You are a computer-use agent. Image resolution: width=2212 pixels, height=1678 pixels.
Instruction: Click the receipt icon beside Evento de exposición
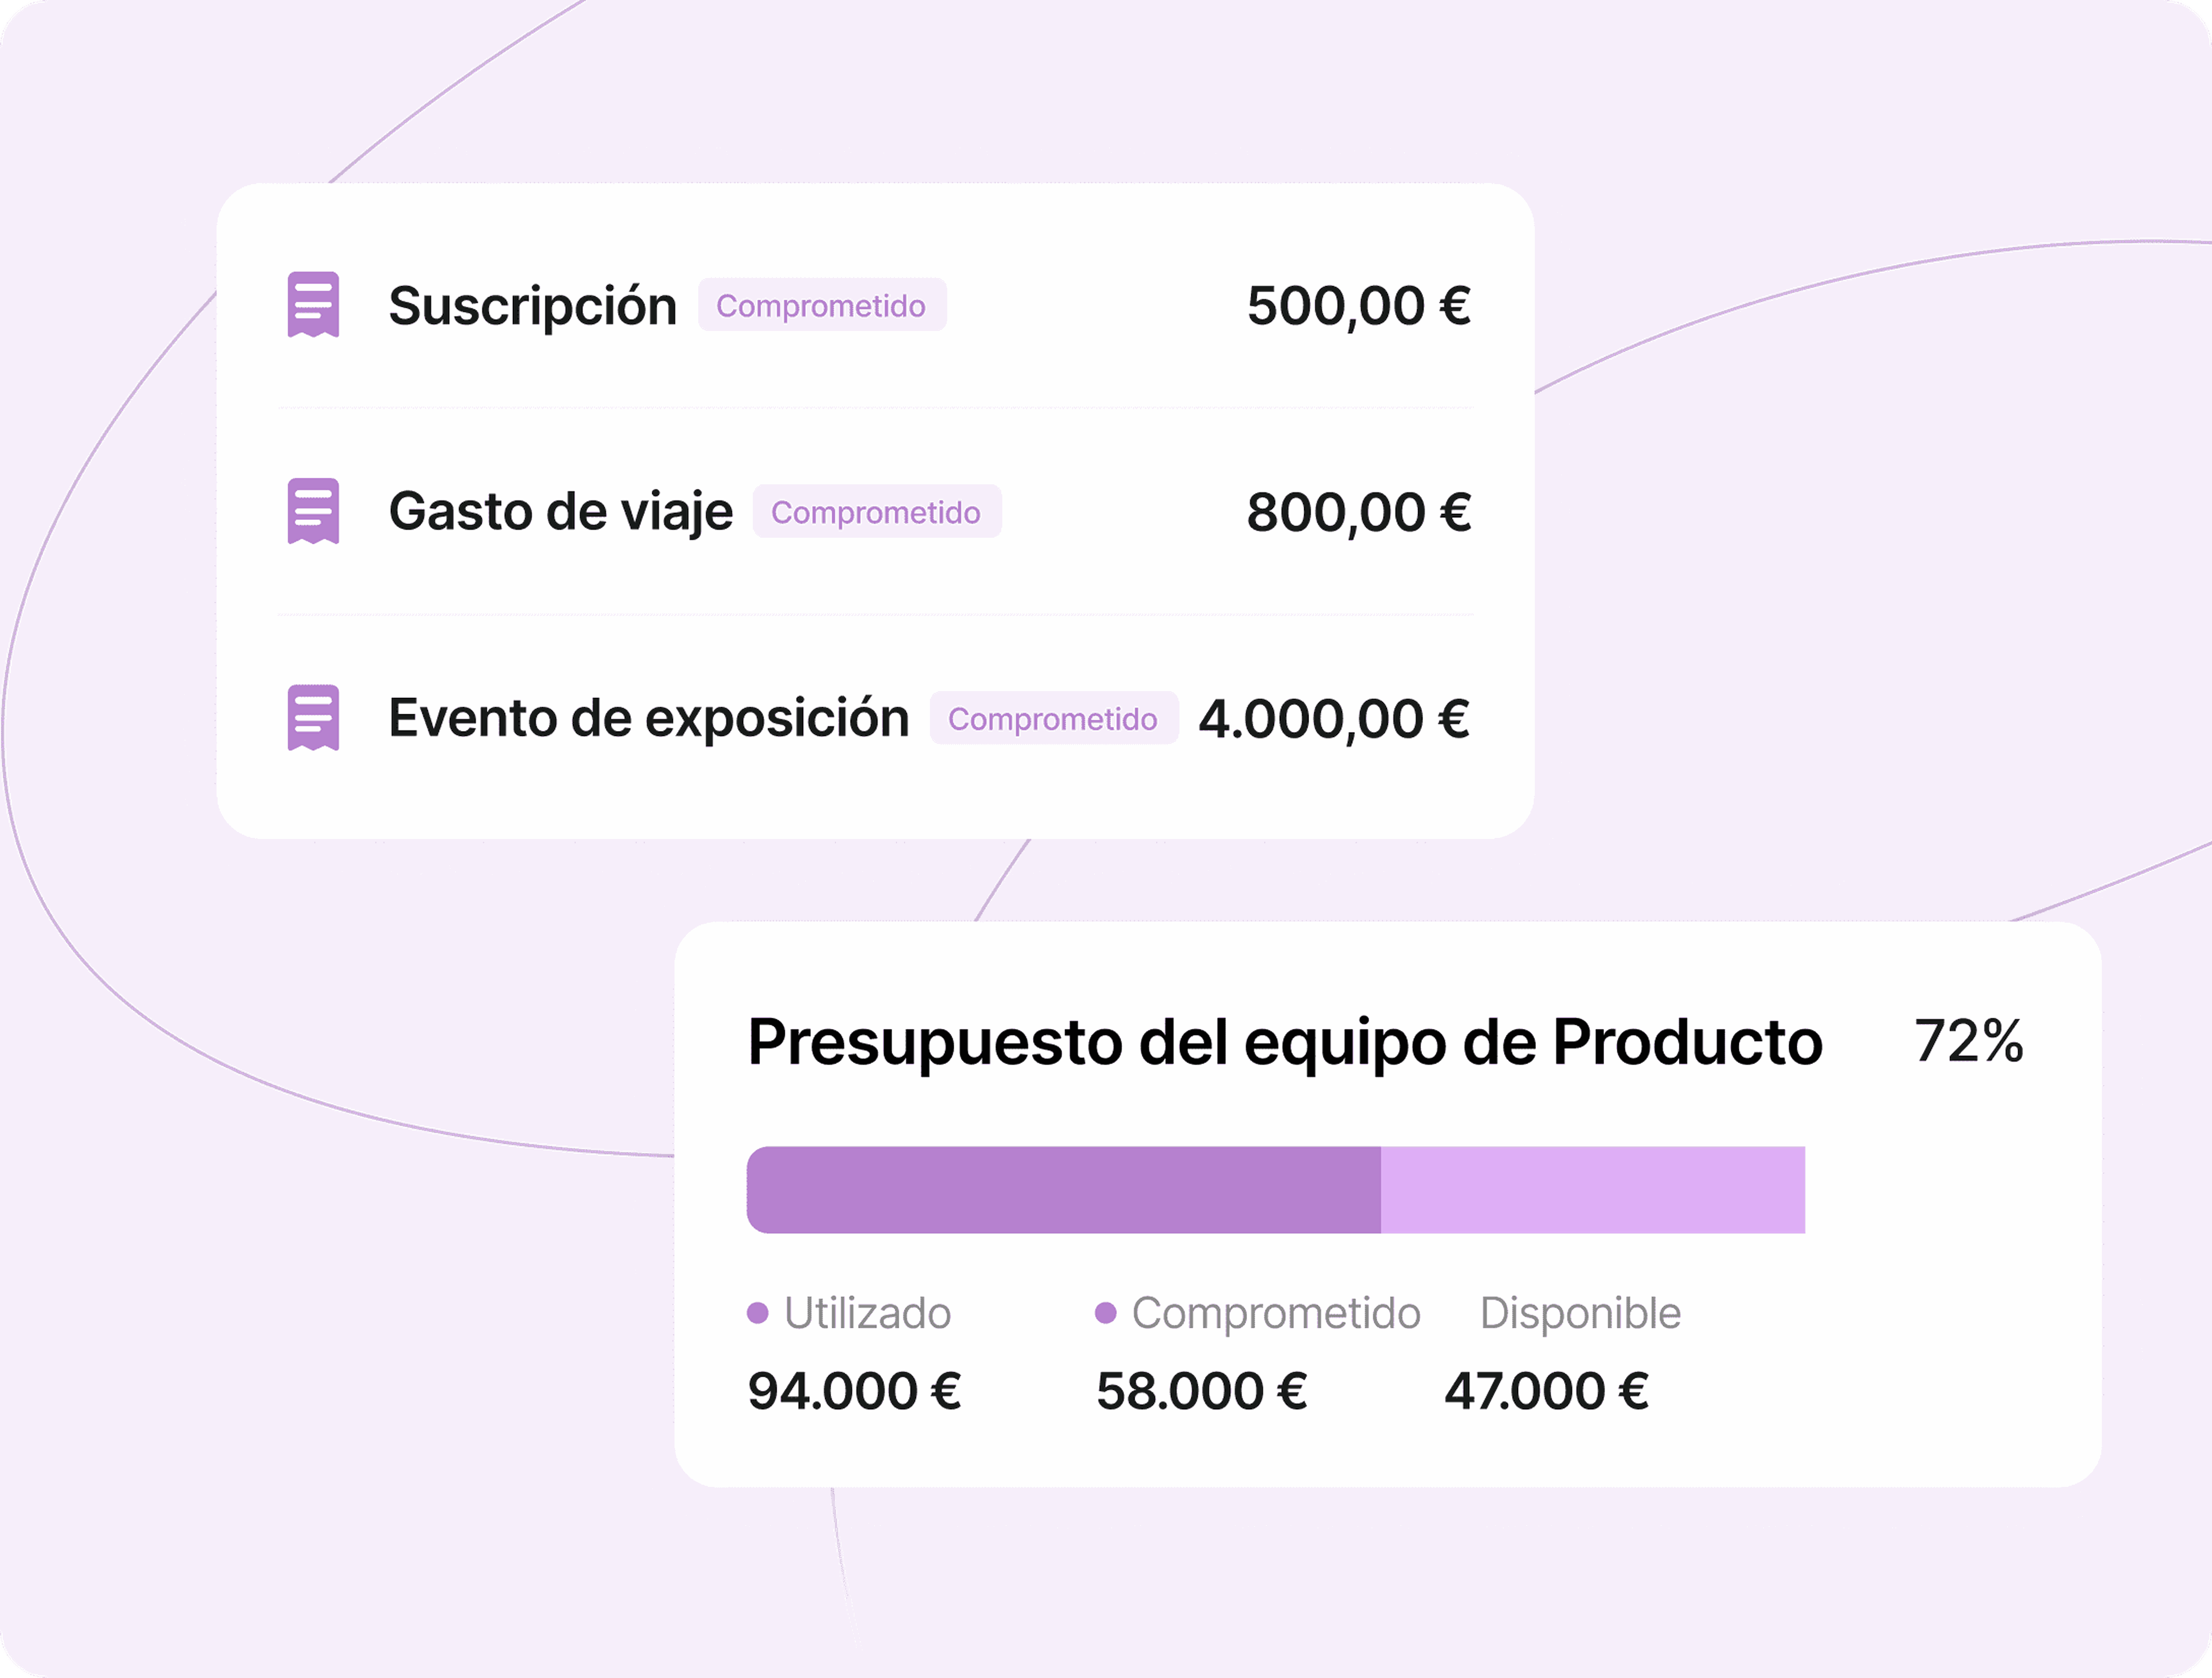(x=313, y=717)
